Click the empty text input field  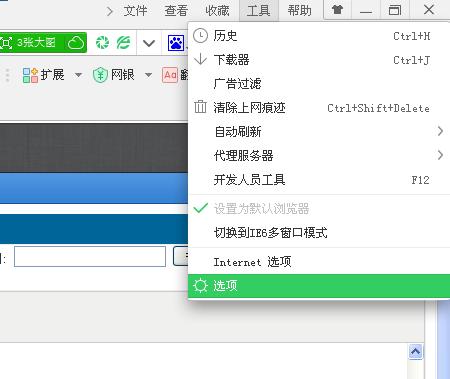[x=90, y=256]
